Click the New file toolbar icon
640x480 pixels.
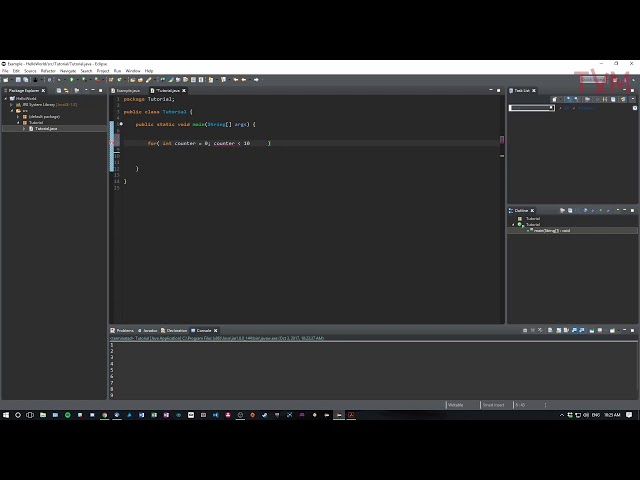(6, 80)
